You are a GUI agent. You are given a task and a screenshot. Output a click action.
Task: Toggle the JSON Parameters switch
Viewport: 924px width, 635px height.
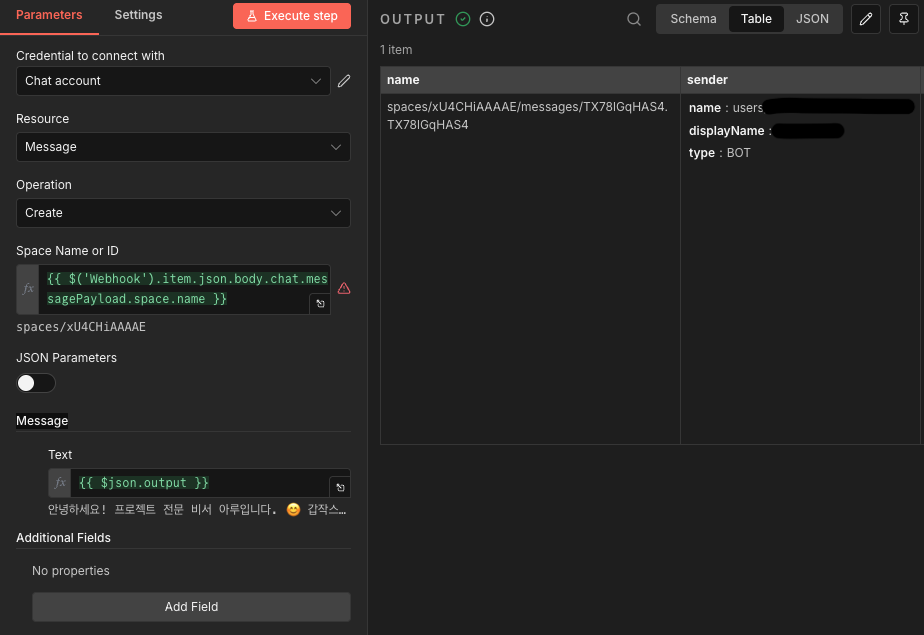(x=36, y=383)
